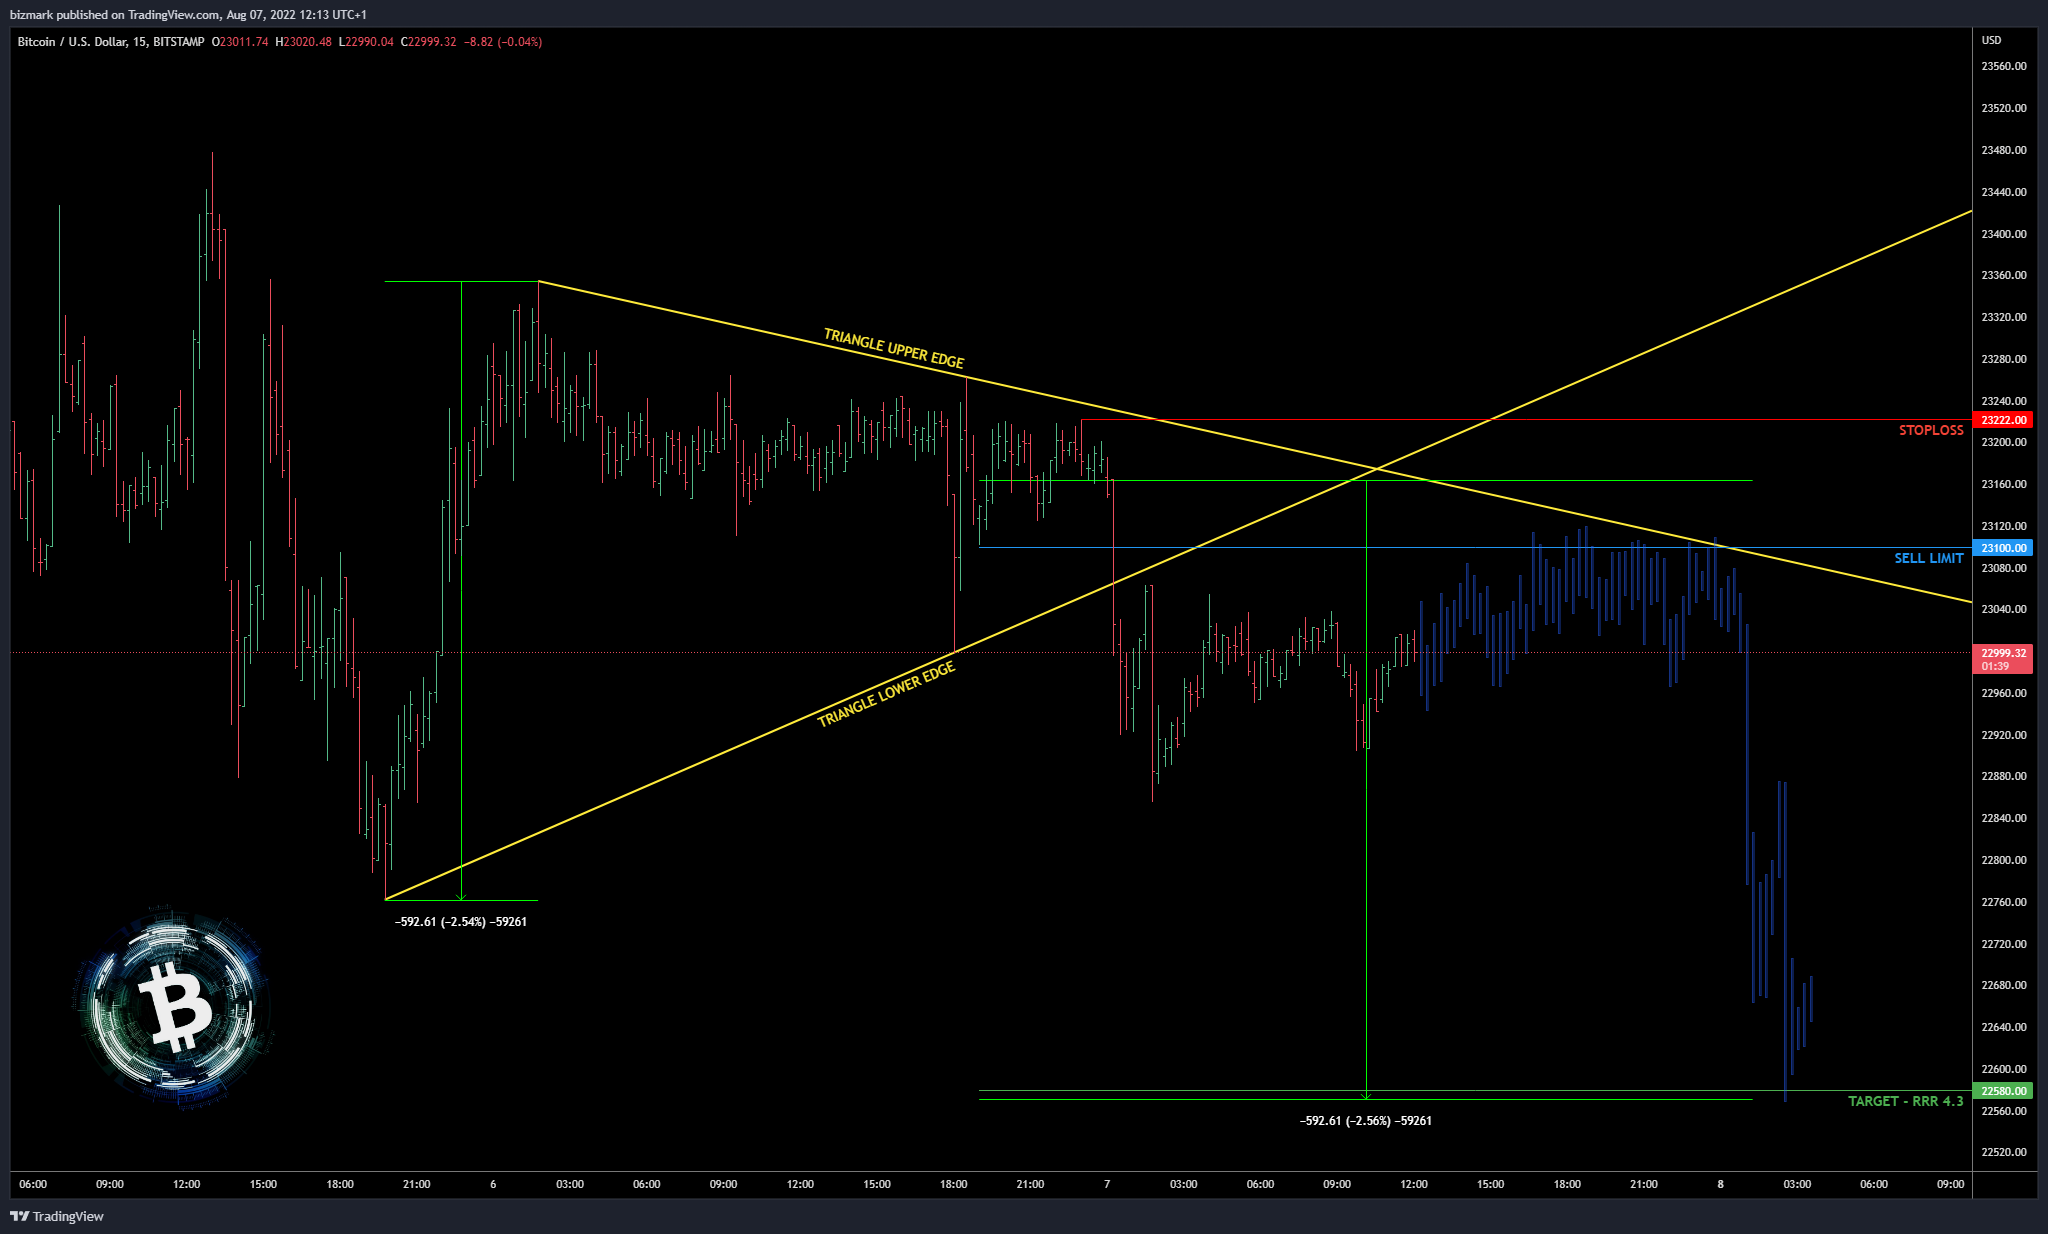The width and height of the screenshot is (2048, 1234).
Task: Click the TARGET - RRR 4.3 label
Action: pyautogui.click(x=1905, y=1101)
